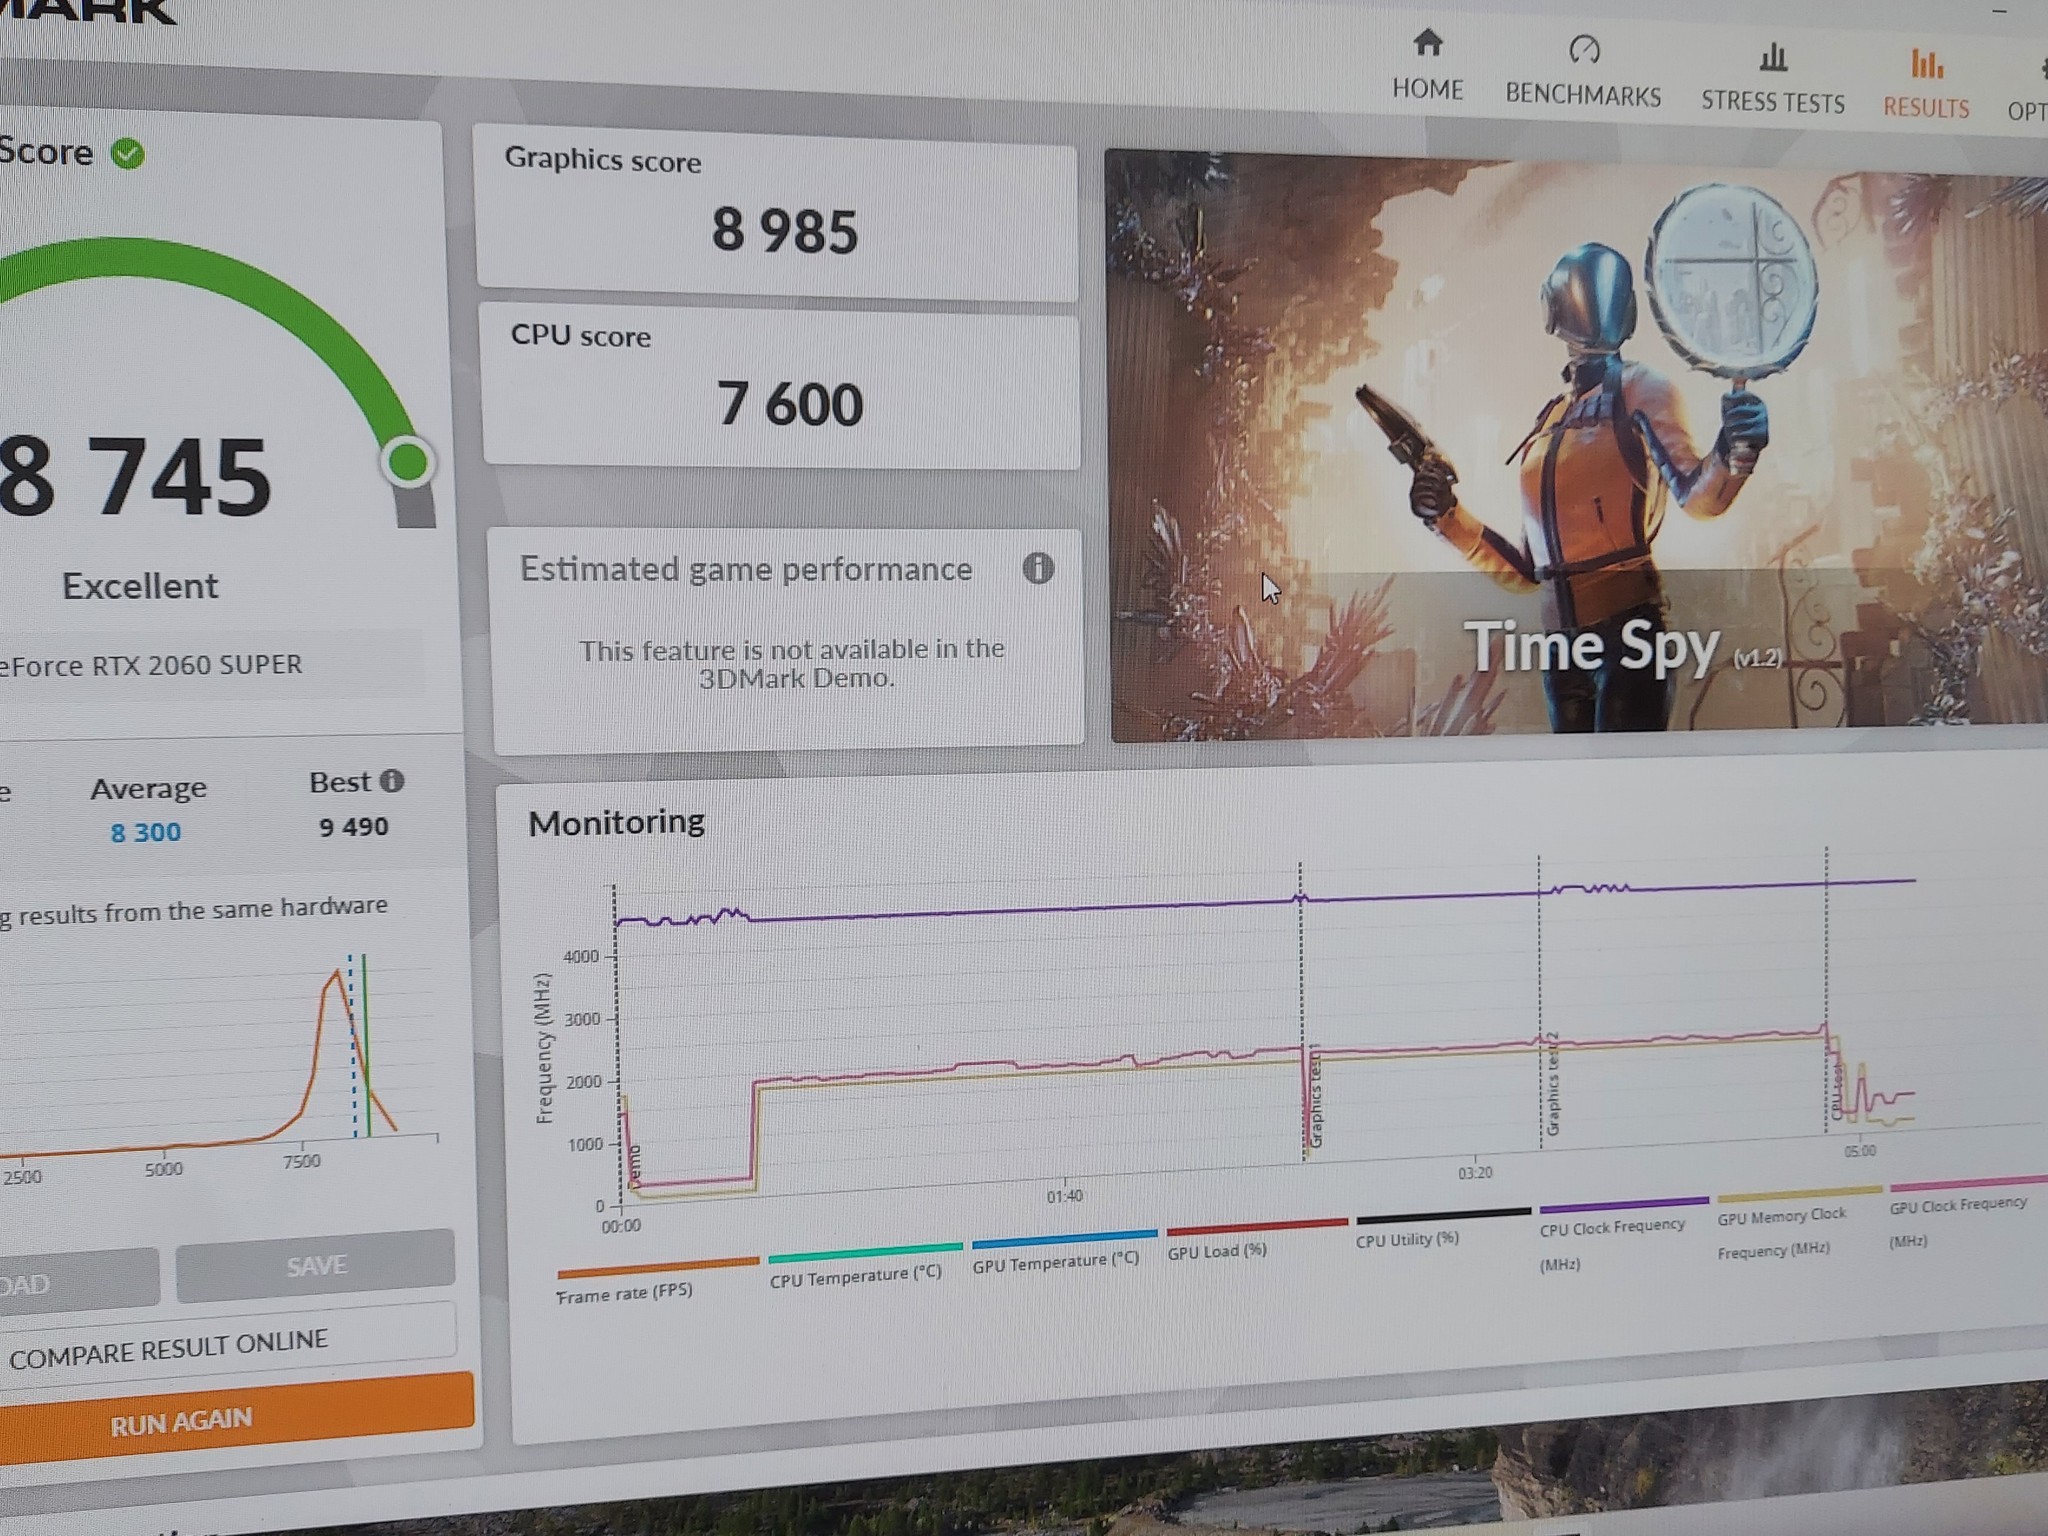The image size is (2048, 1536).
Task: Click the Graphics test 1 timeline marker
Action: point(1315,1096)
